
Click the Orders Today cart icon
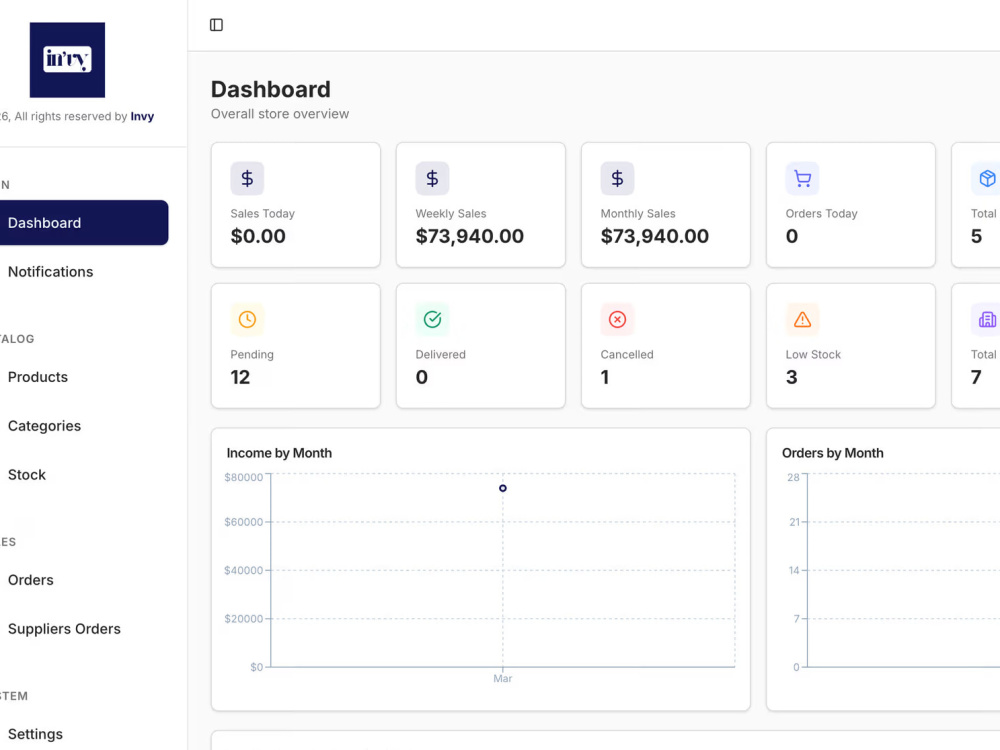pos(802,179)
